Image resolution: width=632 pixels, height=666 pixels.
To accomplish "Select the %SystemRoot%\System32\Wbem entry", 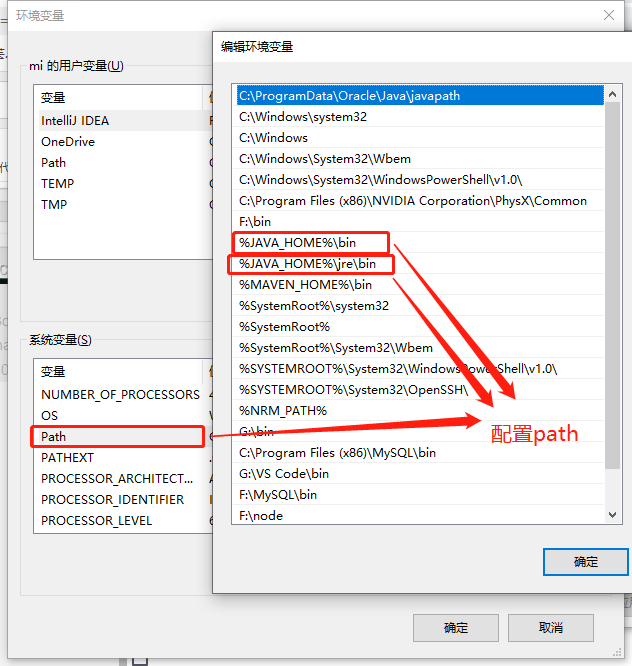I will [420, 348].
